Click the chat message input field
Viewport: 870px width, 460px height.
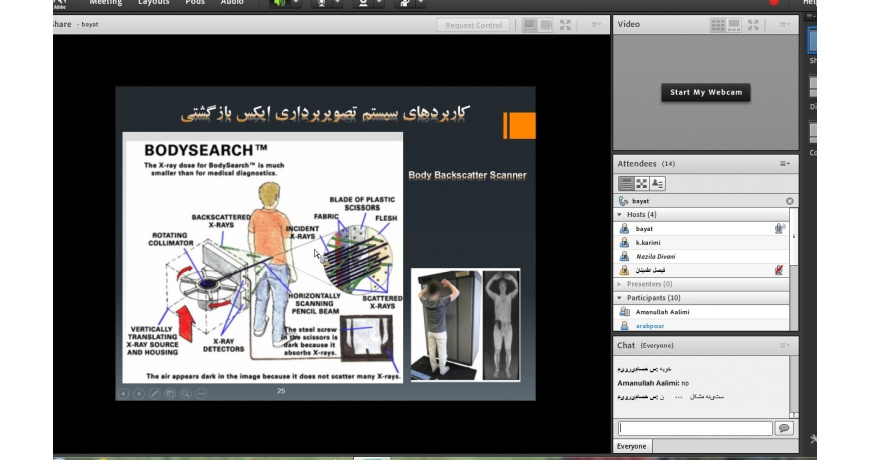(x=695, y=428)
